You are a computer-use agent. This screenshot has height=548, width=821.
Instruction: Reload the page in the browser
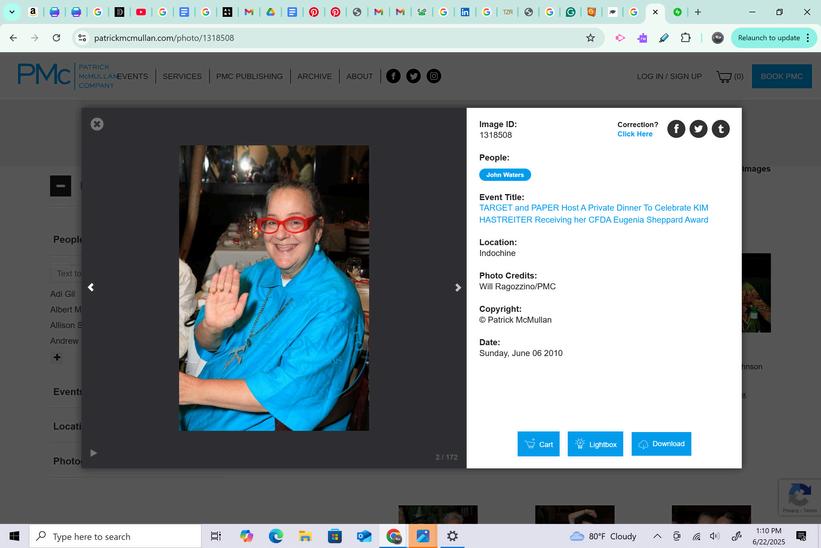click(x=56, y=38)
